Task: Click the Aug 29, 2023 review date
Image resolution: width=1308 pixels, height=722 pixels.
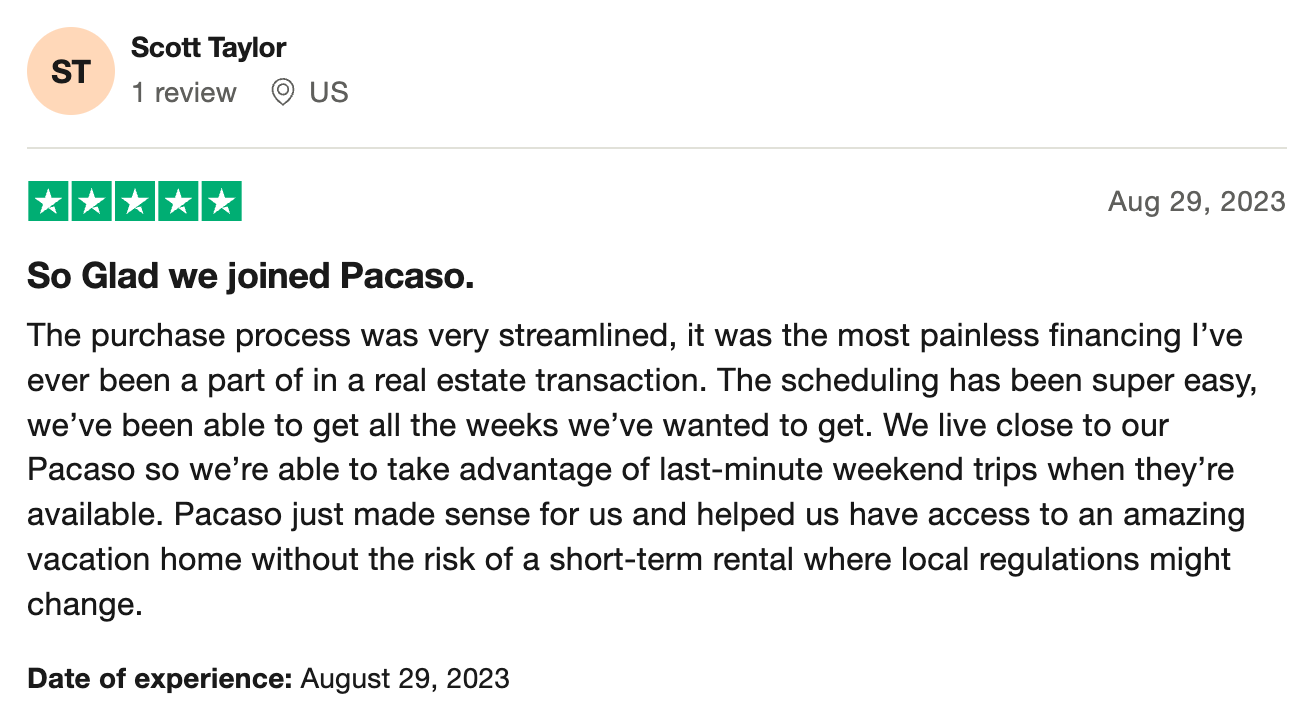Action: [1196, 202]
